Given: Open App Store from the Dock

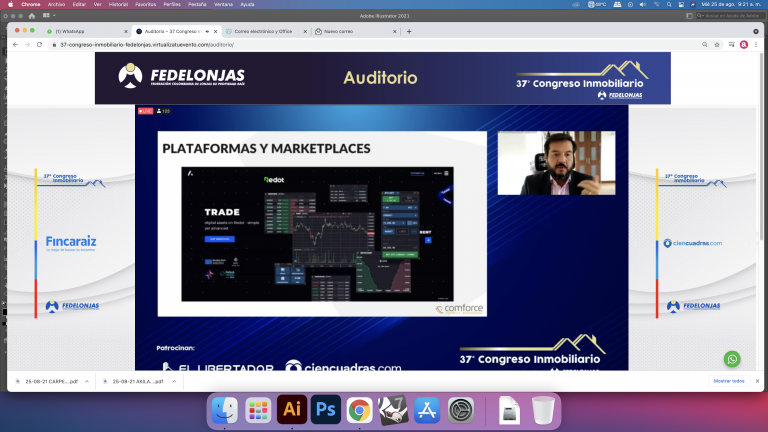Looking at the screenshot, I should tap(427, 409).
